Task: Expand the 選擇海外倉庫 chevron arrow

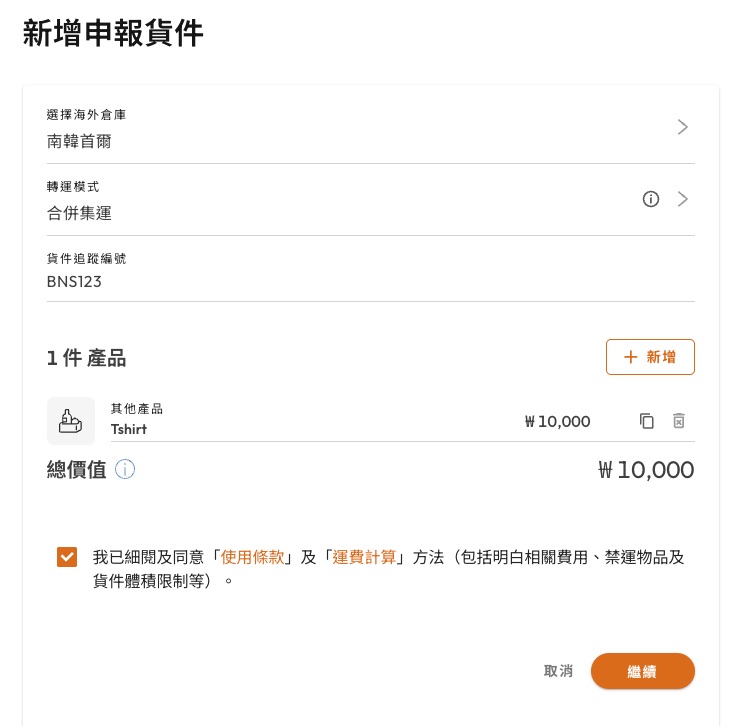Action: (683, 127)
